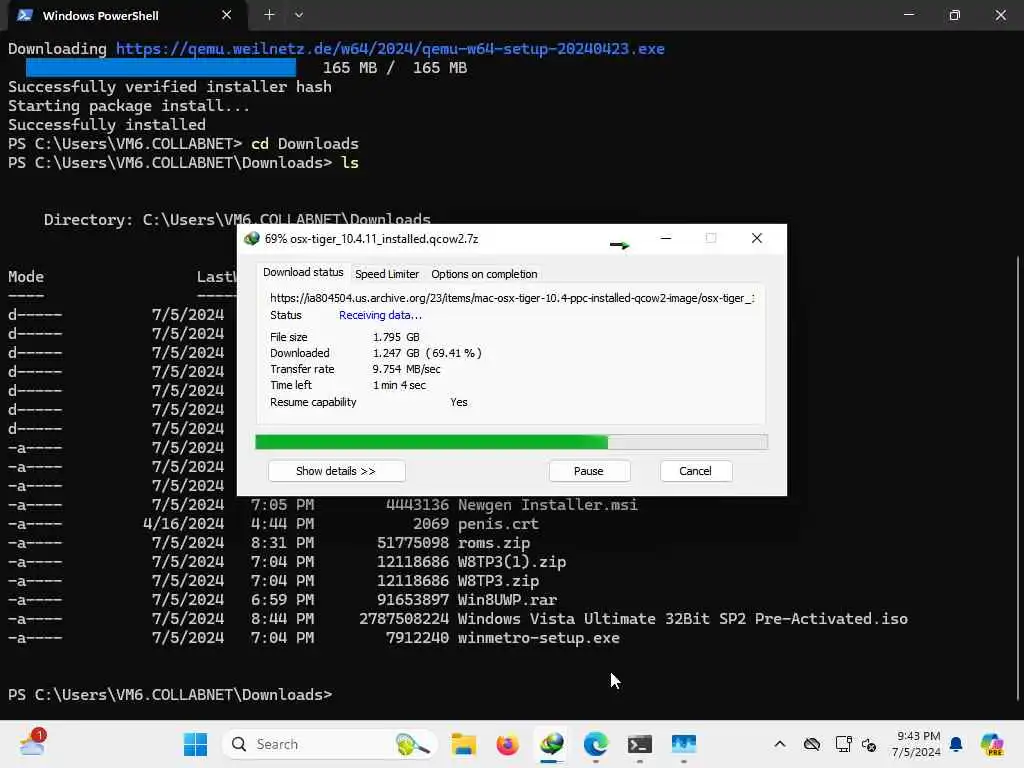Close the download dialog window
This screenshot has height=768, width=1024.
pyautogui.click(x=756, y=238)
